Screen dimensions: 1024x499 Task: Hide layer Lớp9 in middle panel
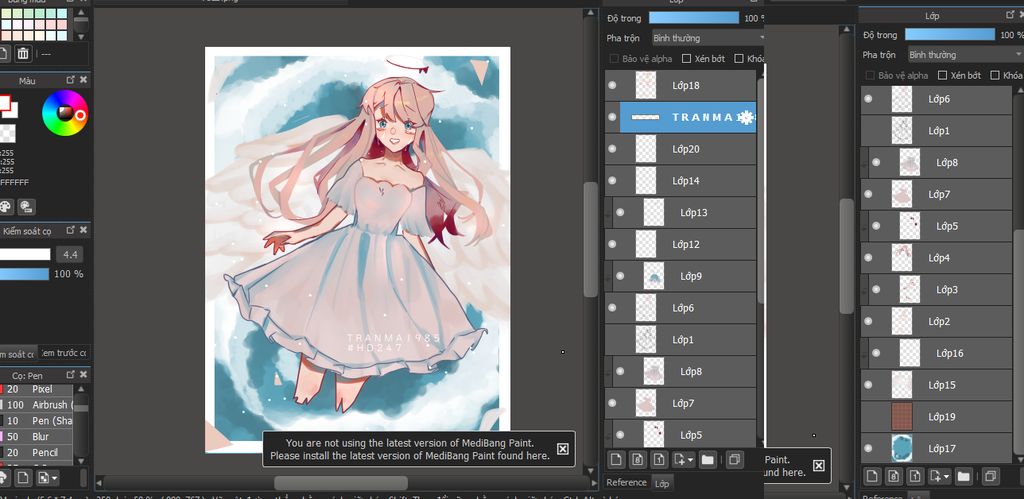coord(620,276)
